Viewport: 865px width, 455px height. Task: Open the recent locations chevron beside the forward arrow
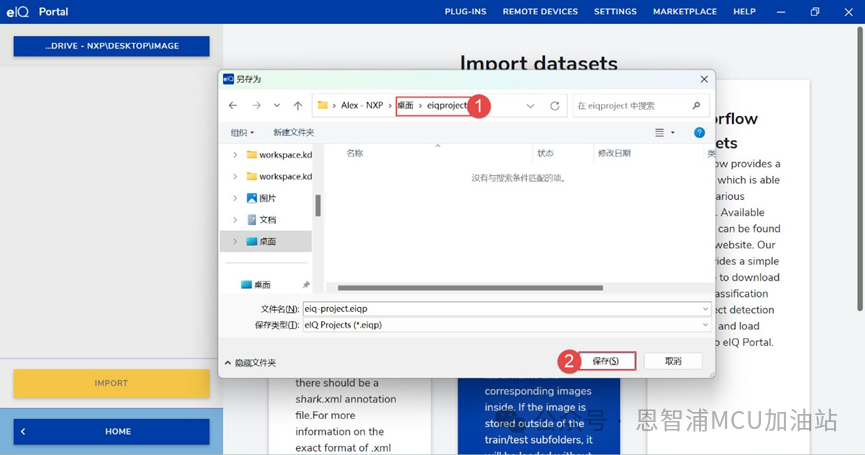point(277,105)
